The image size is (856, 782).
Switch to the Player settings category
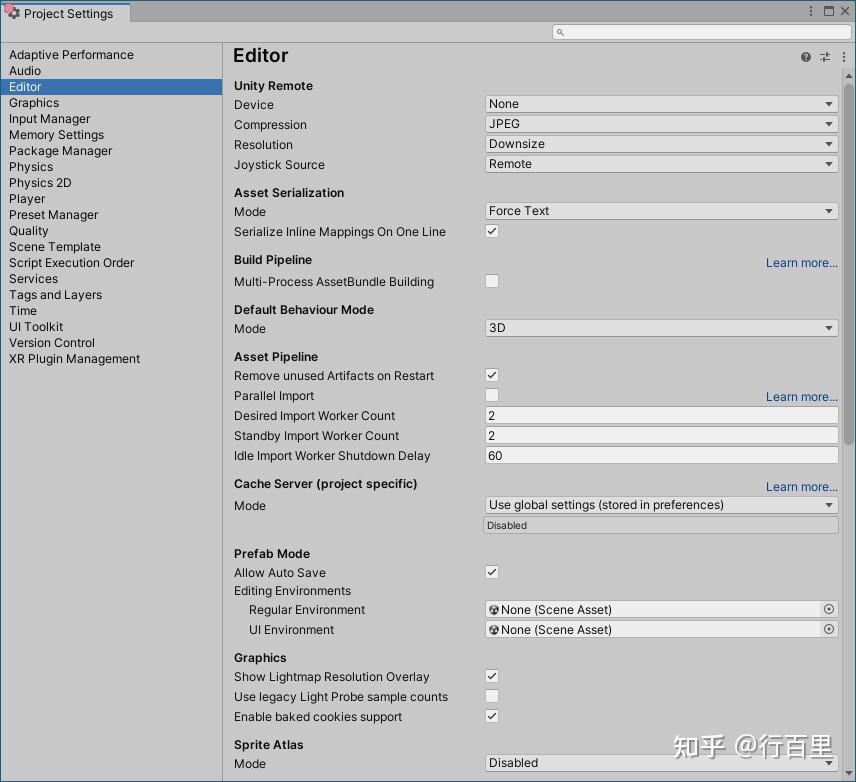coord(27,198)
